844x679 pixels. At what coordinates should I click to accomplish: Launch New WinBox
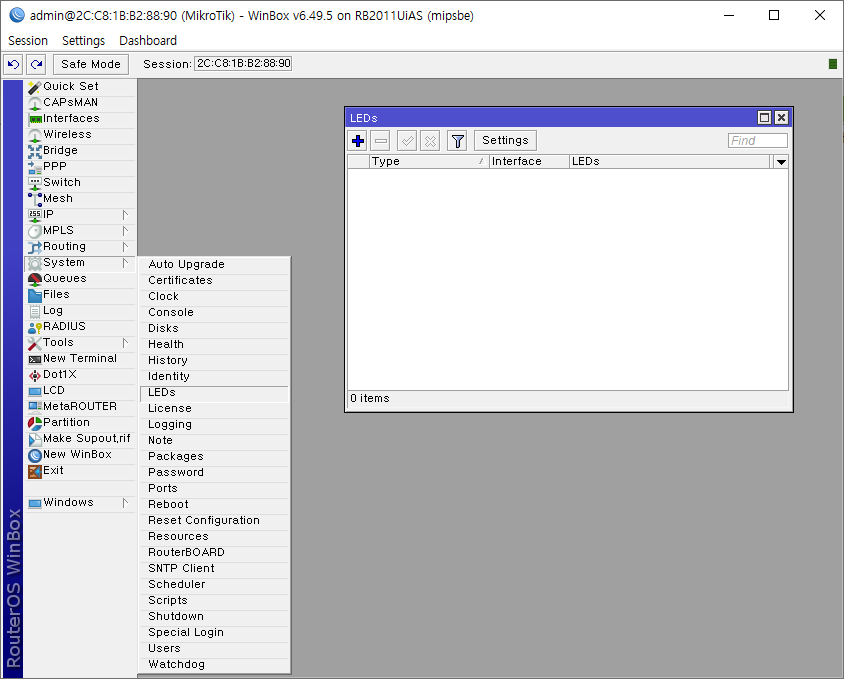80,454
